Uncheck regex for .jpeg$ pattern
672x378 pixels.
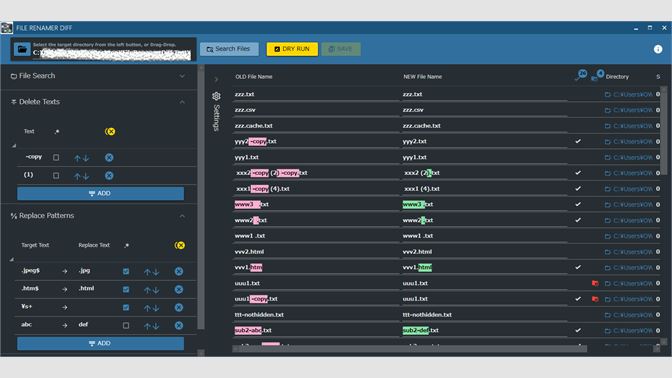click(126, 271)
